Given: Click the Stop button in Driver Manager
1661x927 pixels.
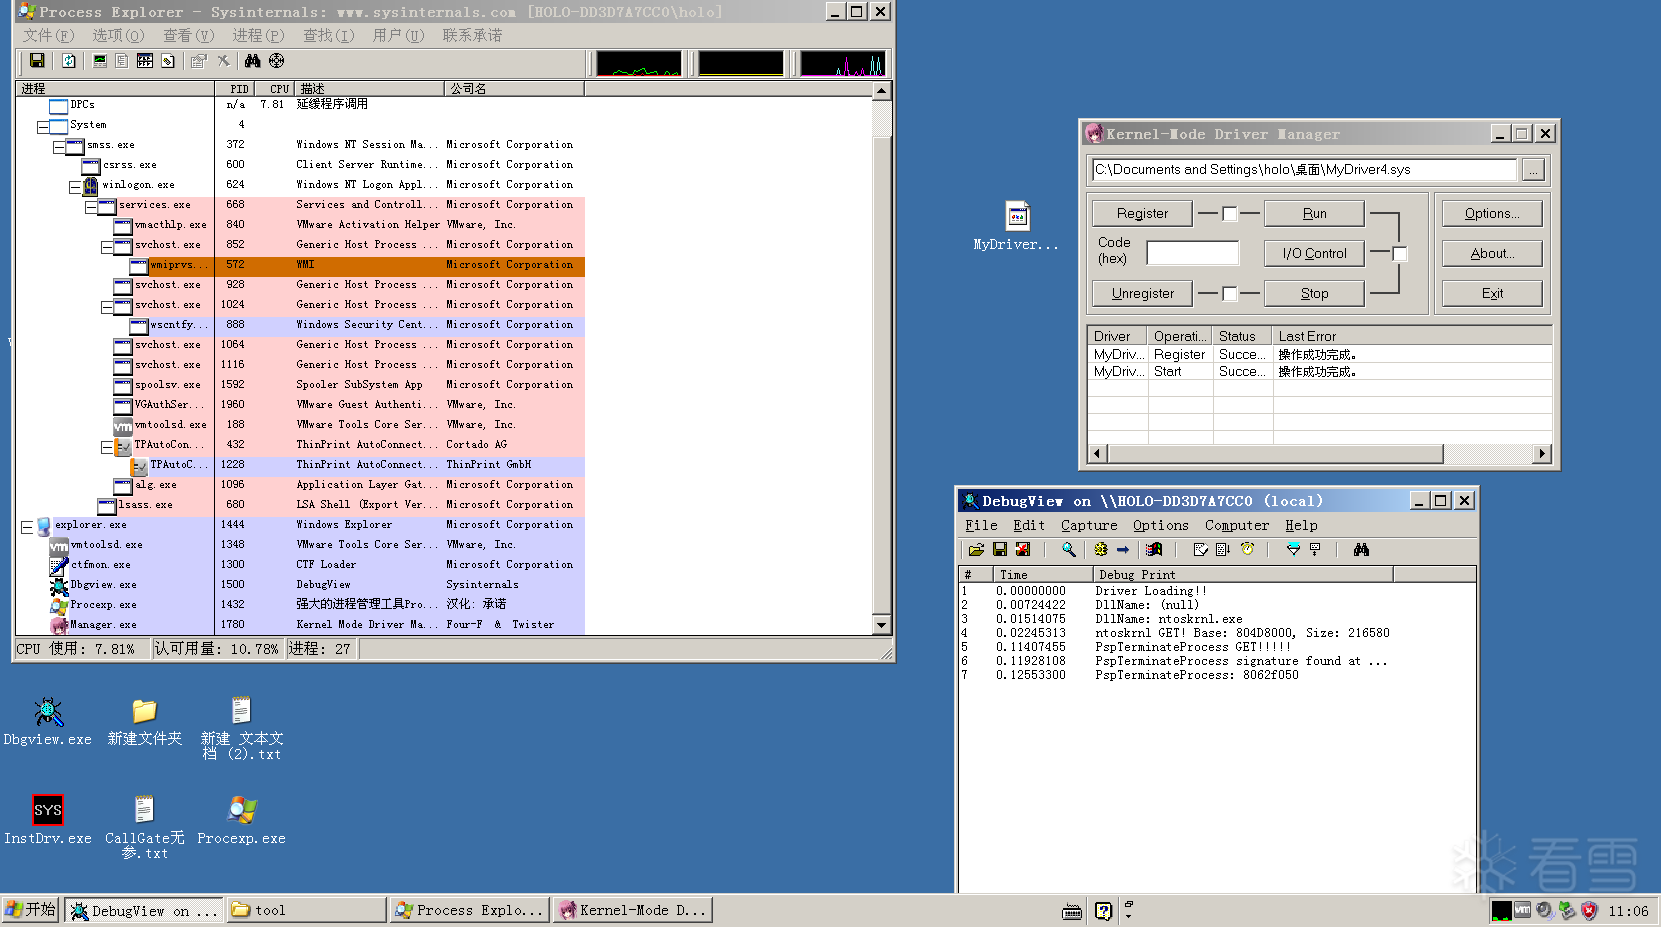Looking at the screenshot, I should (1314, 293).
